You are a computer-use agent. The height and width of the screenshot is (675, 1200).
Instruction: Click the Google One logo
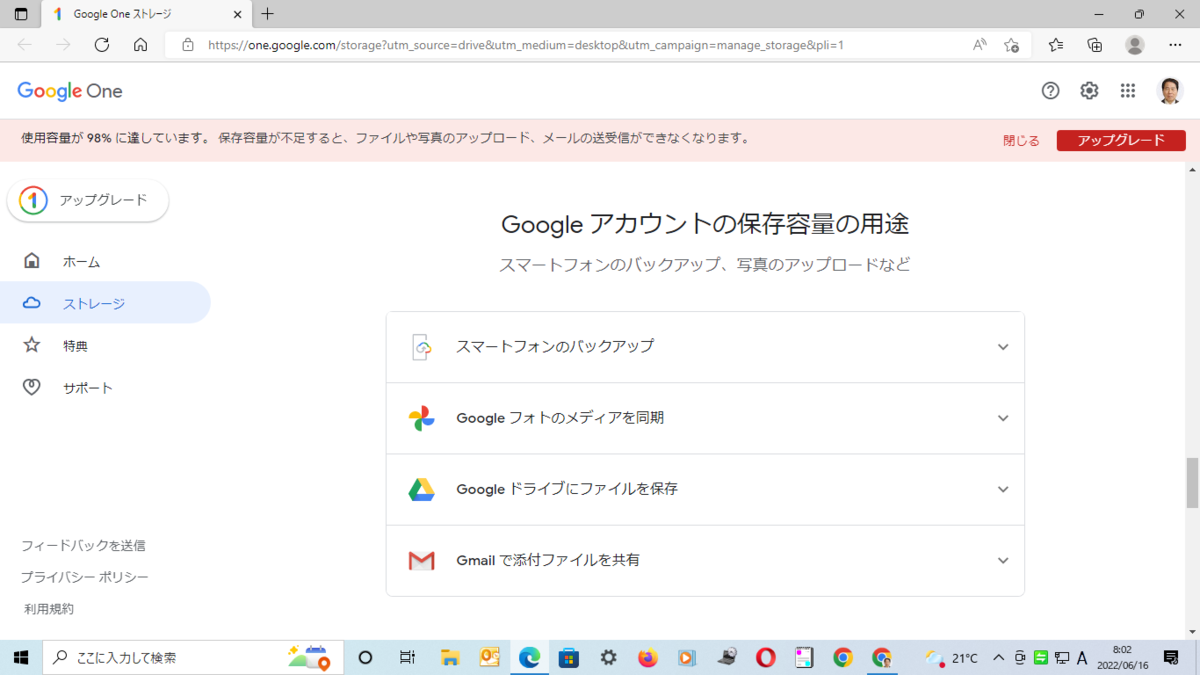[70, 91]
